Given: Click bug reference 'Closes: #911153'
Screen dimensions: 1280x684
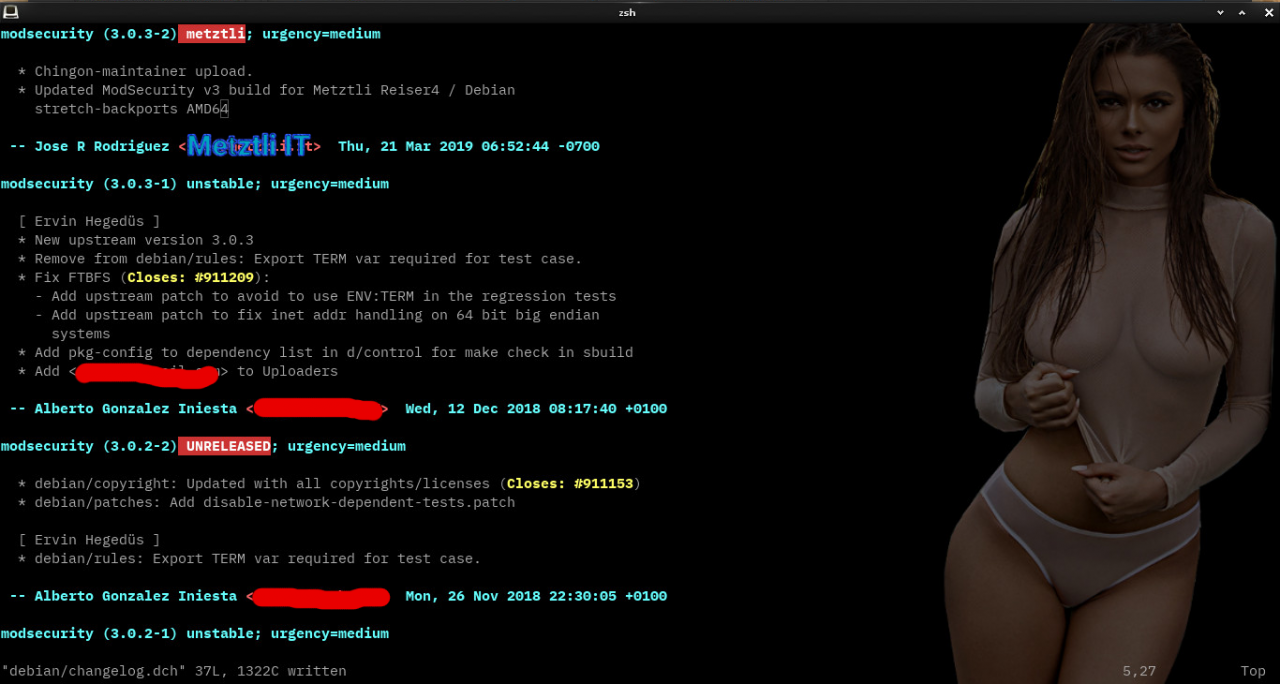Looking at the screenshot, I should 570,484.
